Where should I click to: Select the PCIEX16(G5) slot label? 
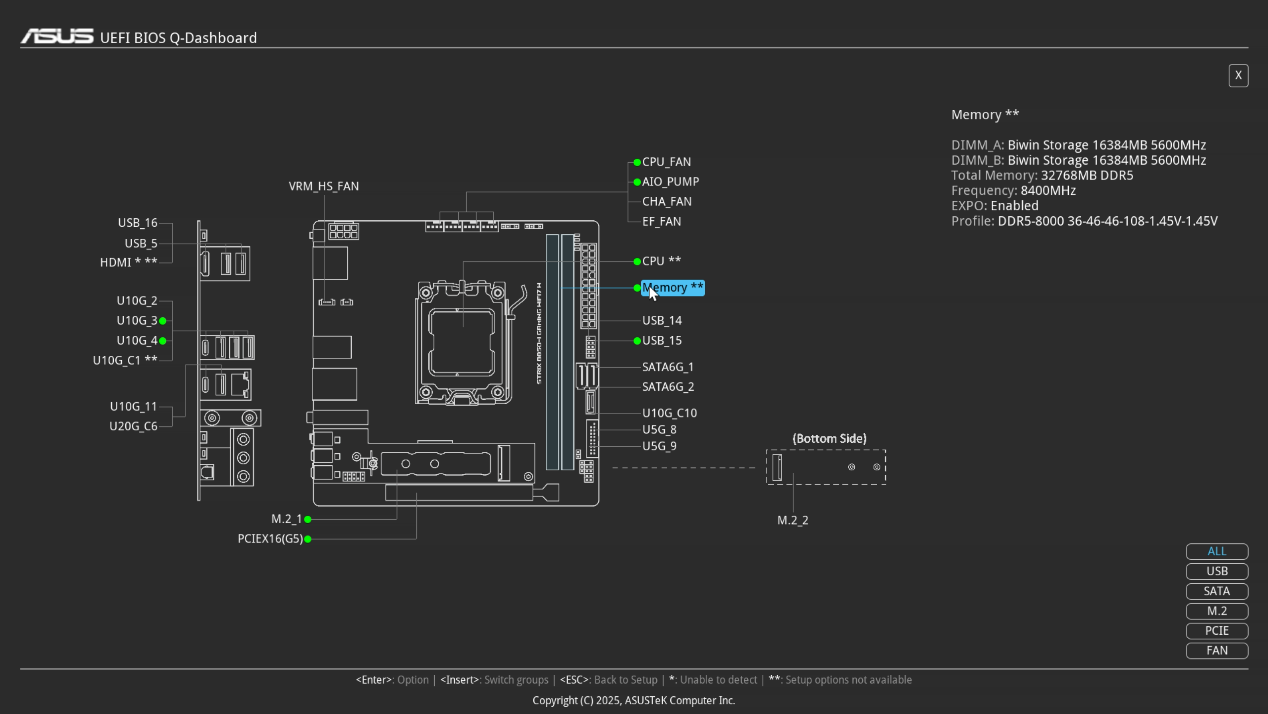[270, 539]
